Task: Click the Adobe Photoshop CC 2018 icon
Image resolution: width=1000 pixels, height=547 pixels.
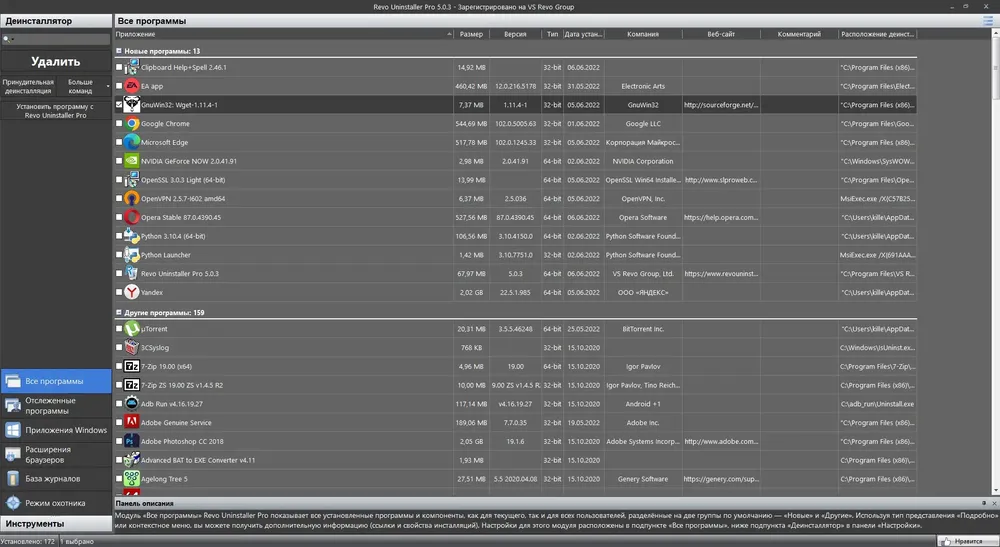Action: (x=131, y=441)
